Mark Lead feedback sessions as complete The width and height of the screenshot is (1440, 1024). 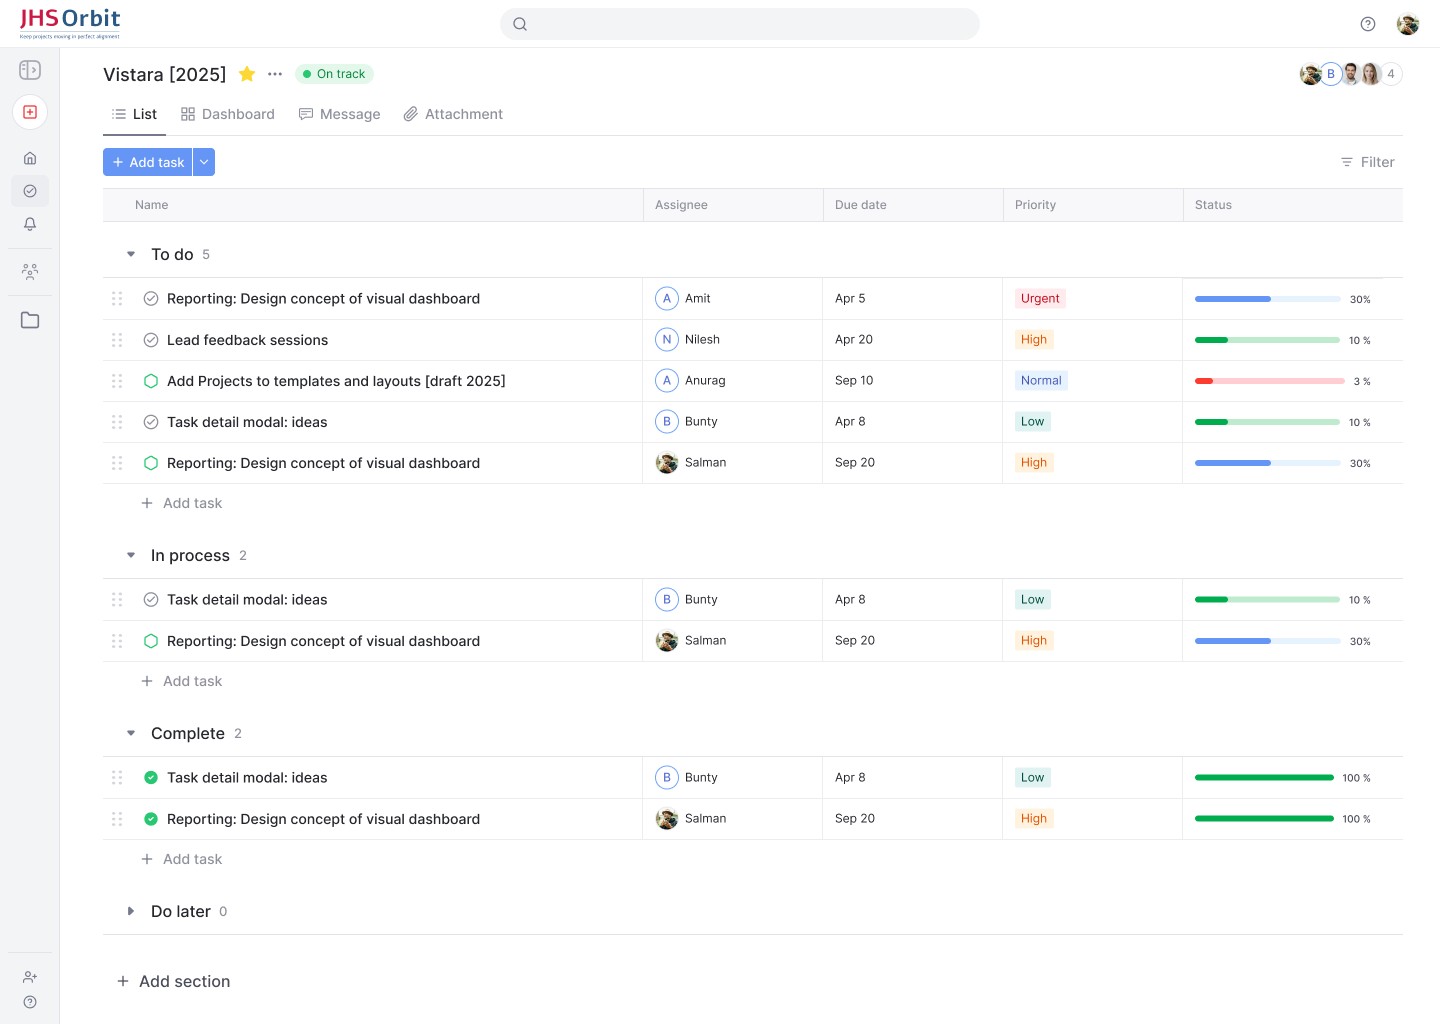pyautogui.click(x=151, y=340)
